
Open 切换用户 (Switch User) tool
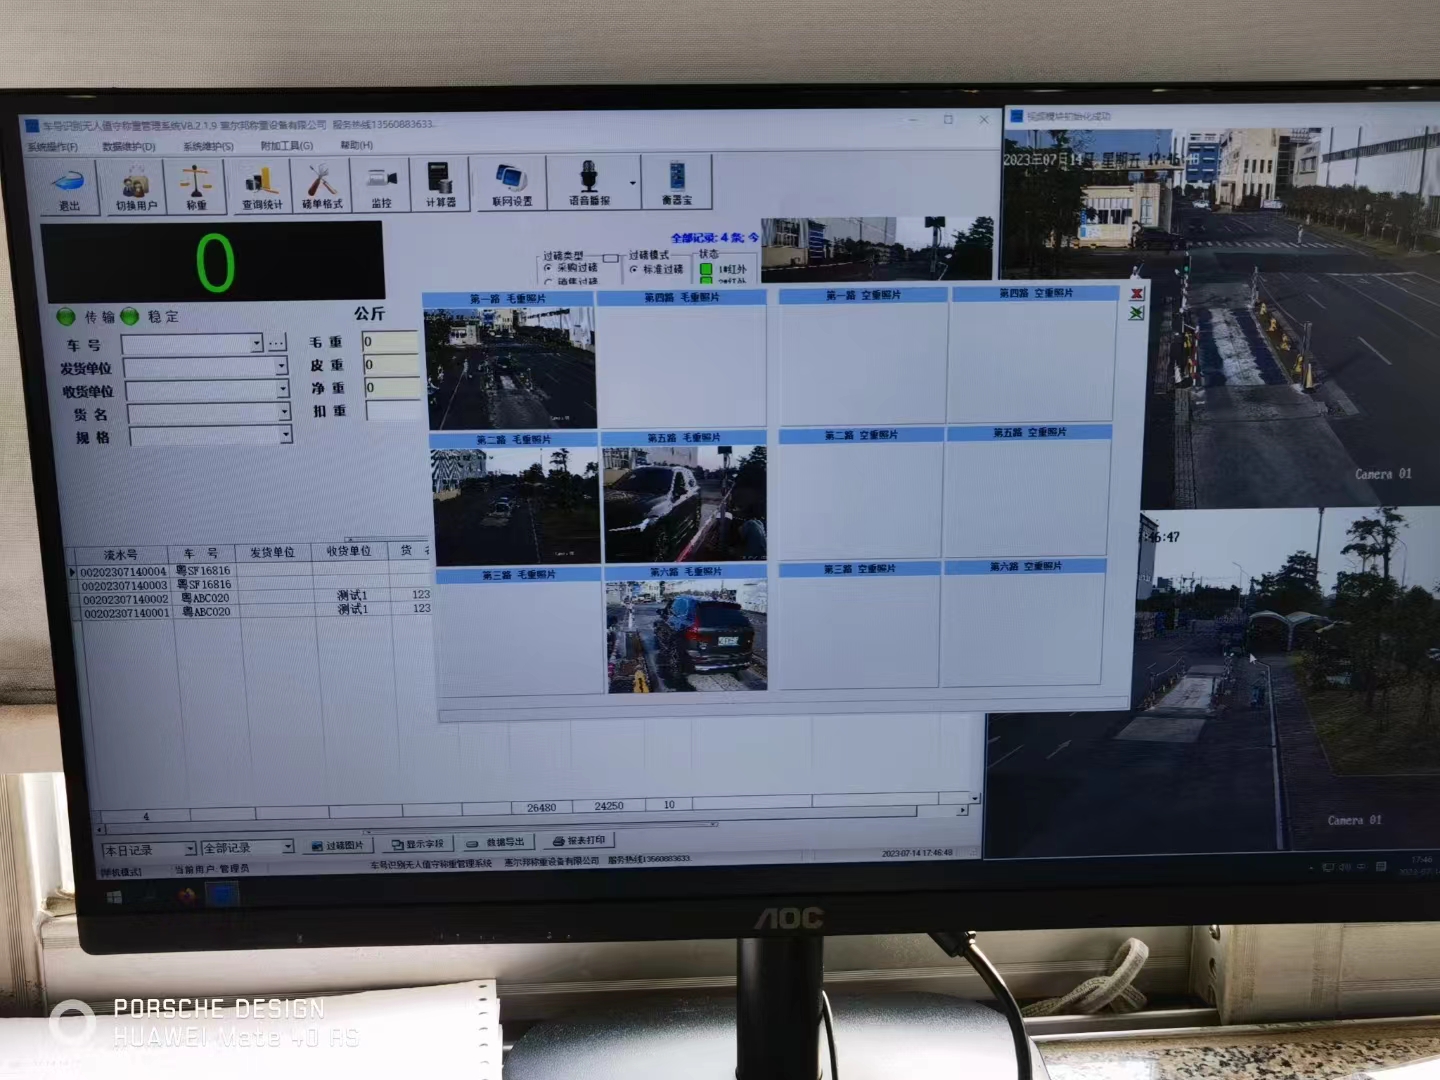pyautogui.click(x=135, y=186)
